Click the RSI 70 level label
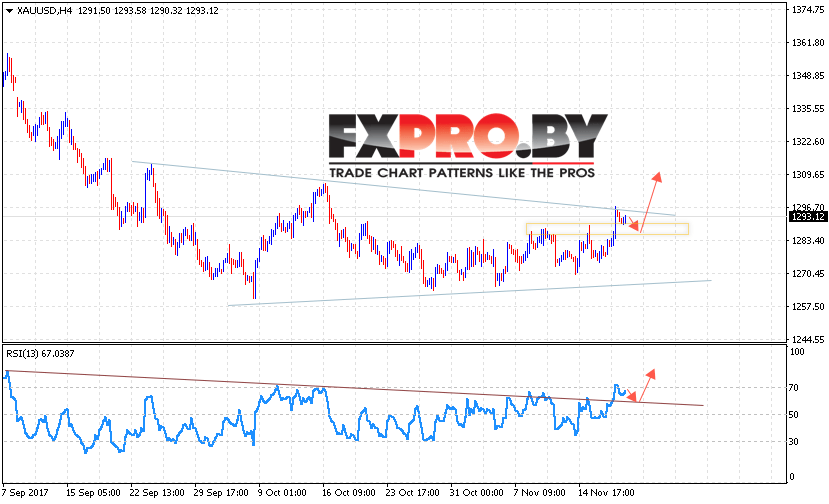This screenshot has width=829, height=504. [x=793, y=388]
